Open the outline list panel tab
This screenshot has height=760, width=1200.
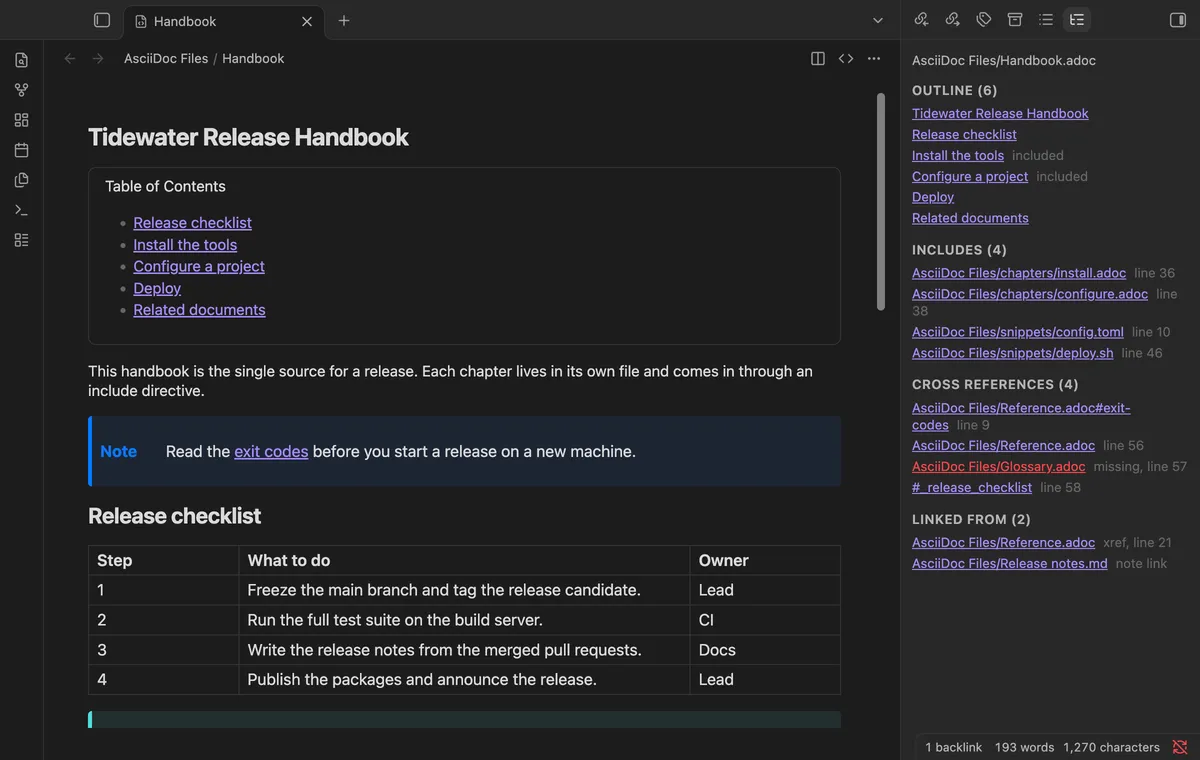[1046, 20]
